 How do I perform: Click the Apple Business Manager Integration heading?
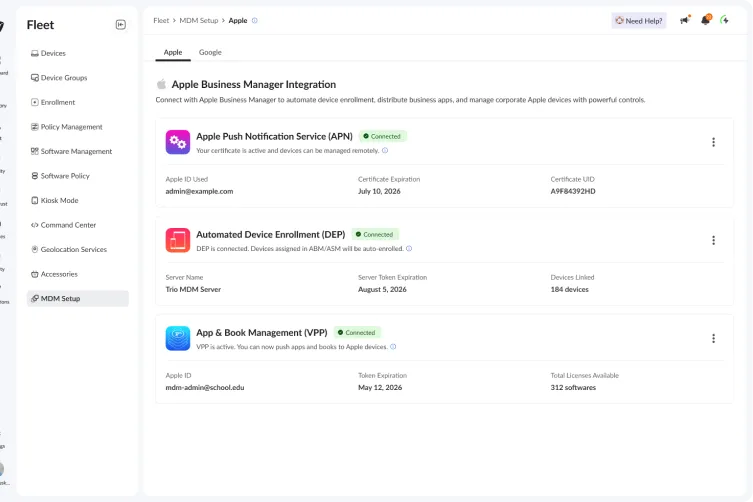coord(254,85)
